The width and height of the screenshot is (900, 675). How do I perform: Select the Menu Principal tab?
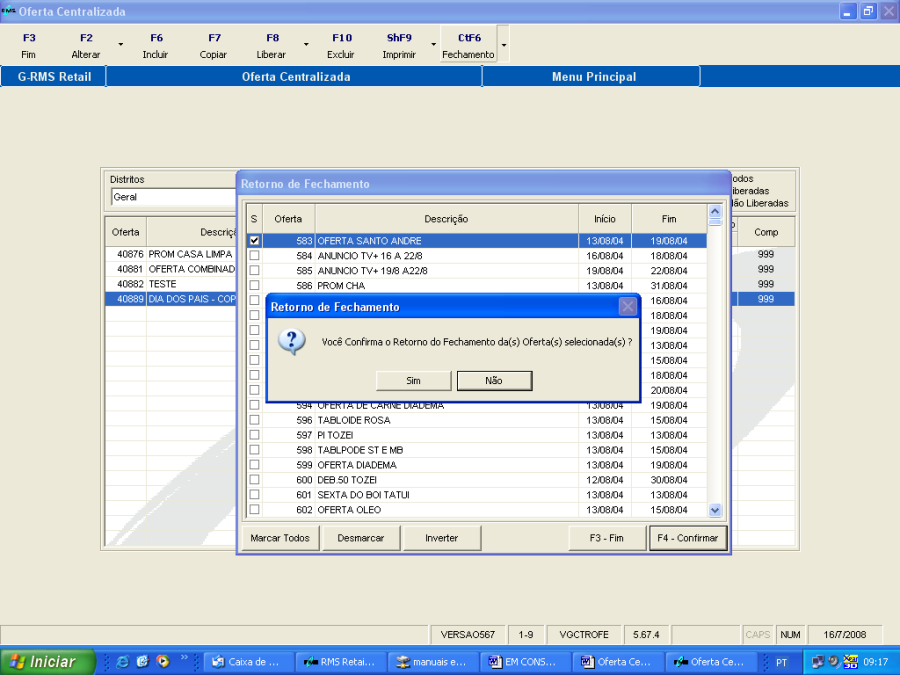point(593,77)
